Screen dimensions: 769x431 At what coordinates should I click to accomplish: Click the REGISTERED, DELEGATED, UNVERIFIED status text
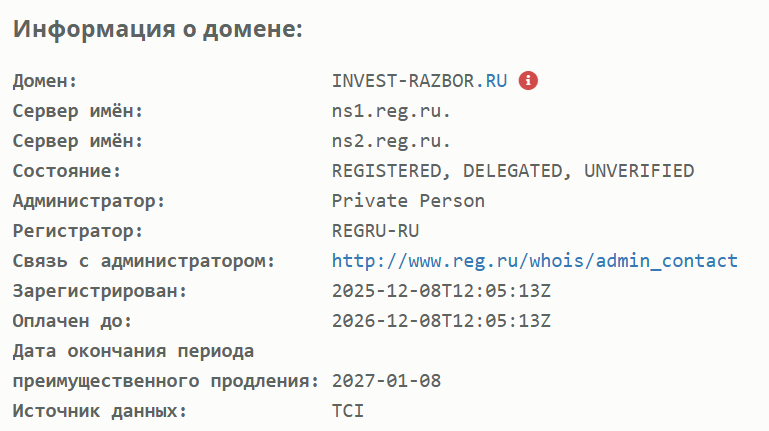(512, 171)
